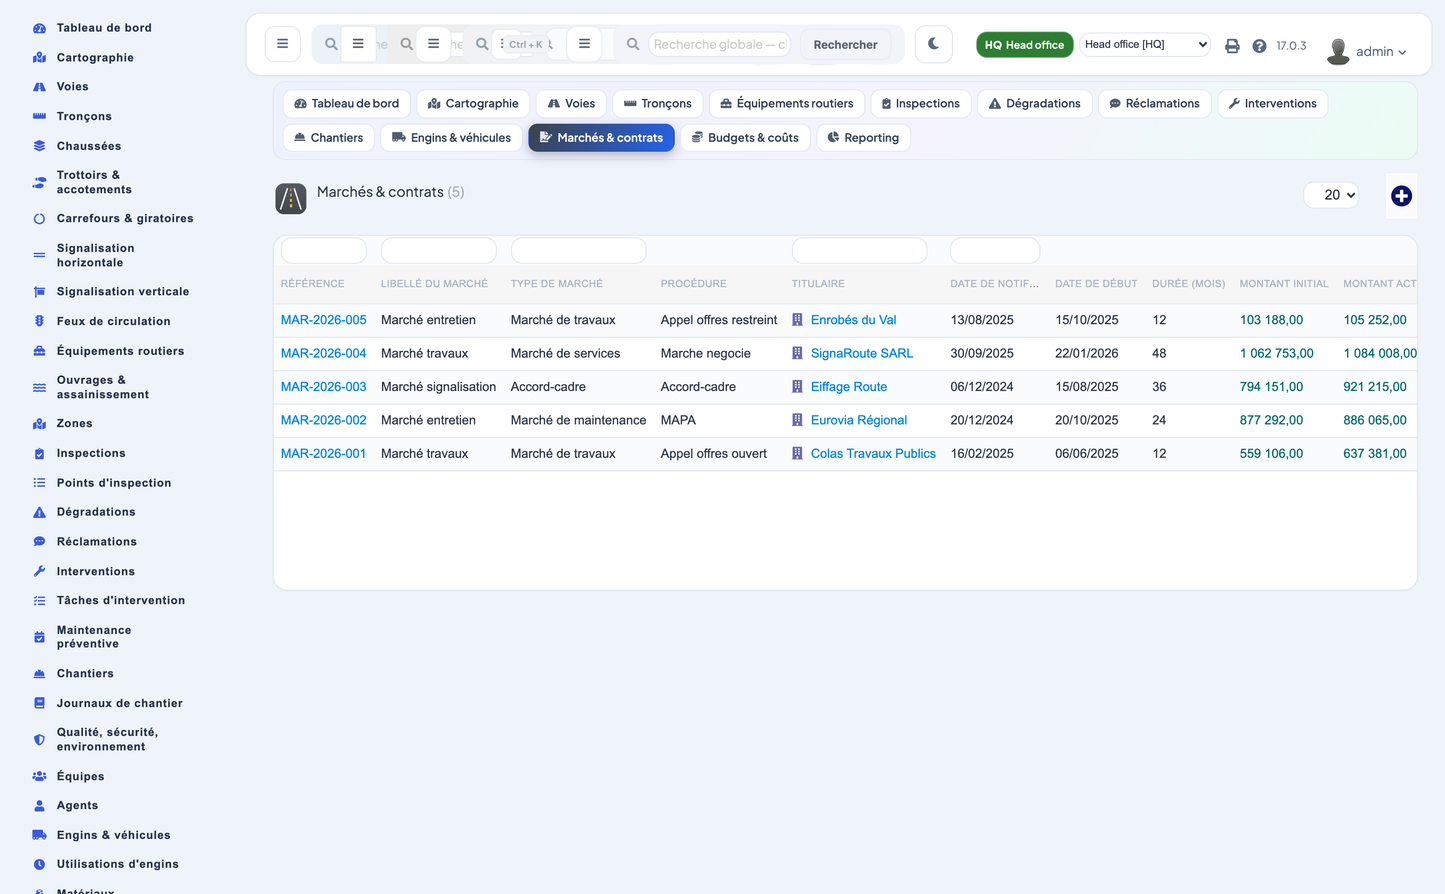
Task: Open Interventions wrench icon in the sidebar
Action: pyautogui.click(x=39, y=571)
